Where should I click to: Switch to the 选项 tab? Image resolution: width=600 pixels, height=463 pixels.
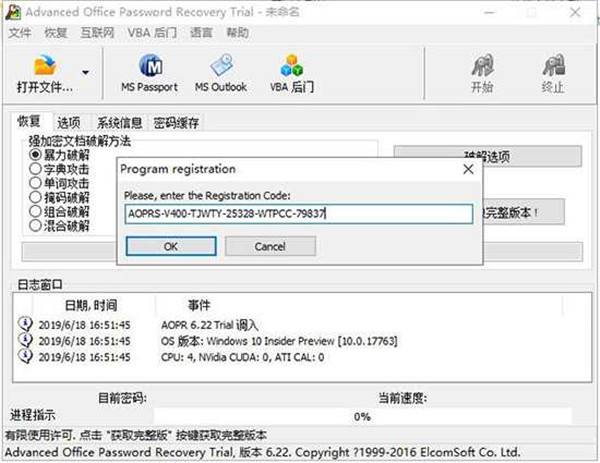69,123
